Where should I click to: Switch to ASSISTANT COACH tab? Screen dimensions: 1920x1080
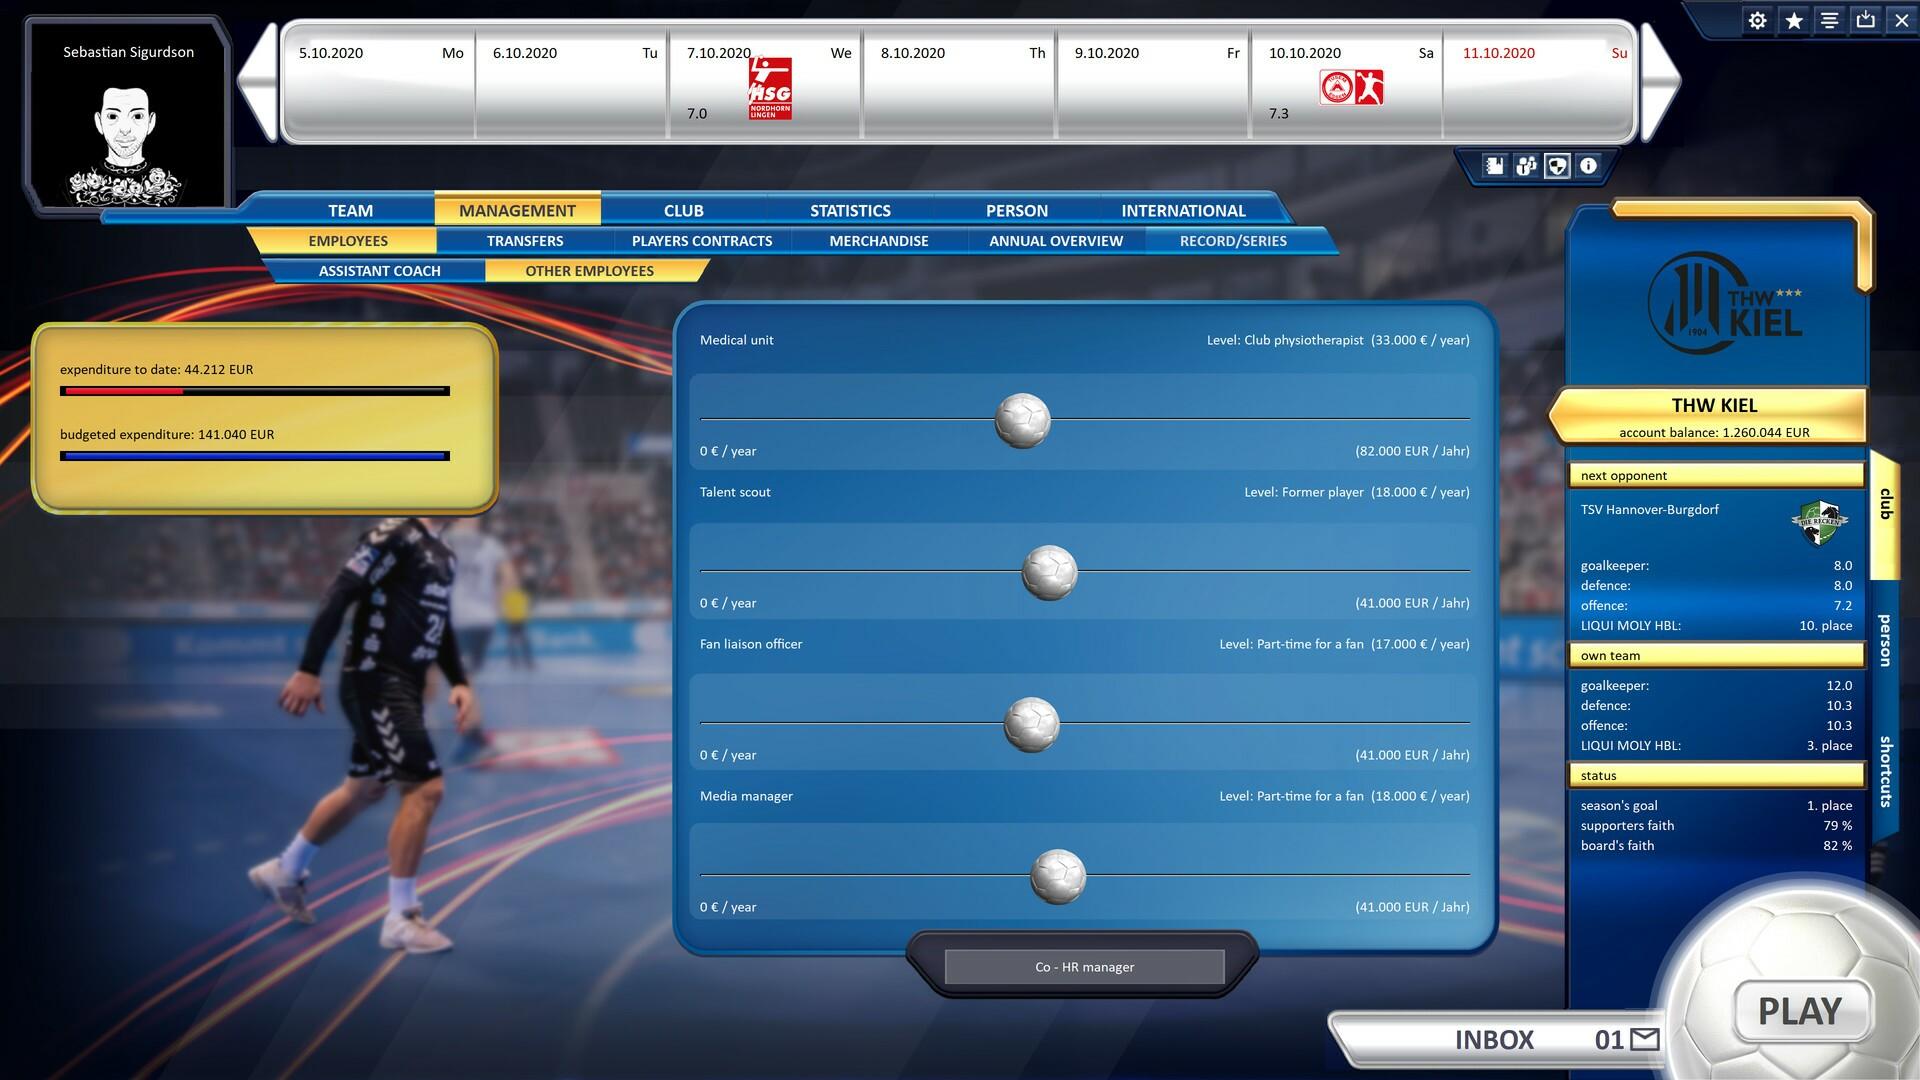[x=379, y=271]
